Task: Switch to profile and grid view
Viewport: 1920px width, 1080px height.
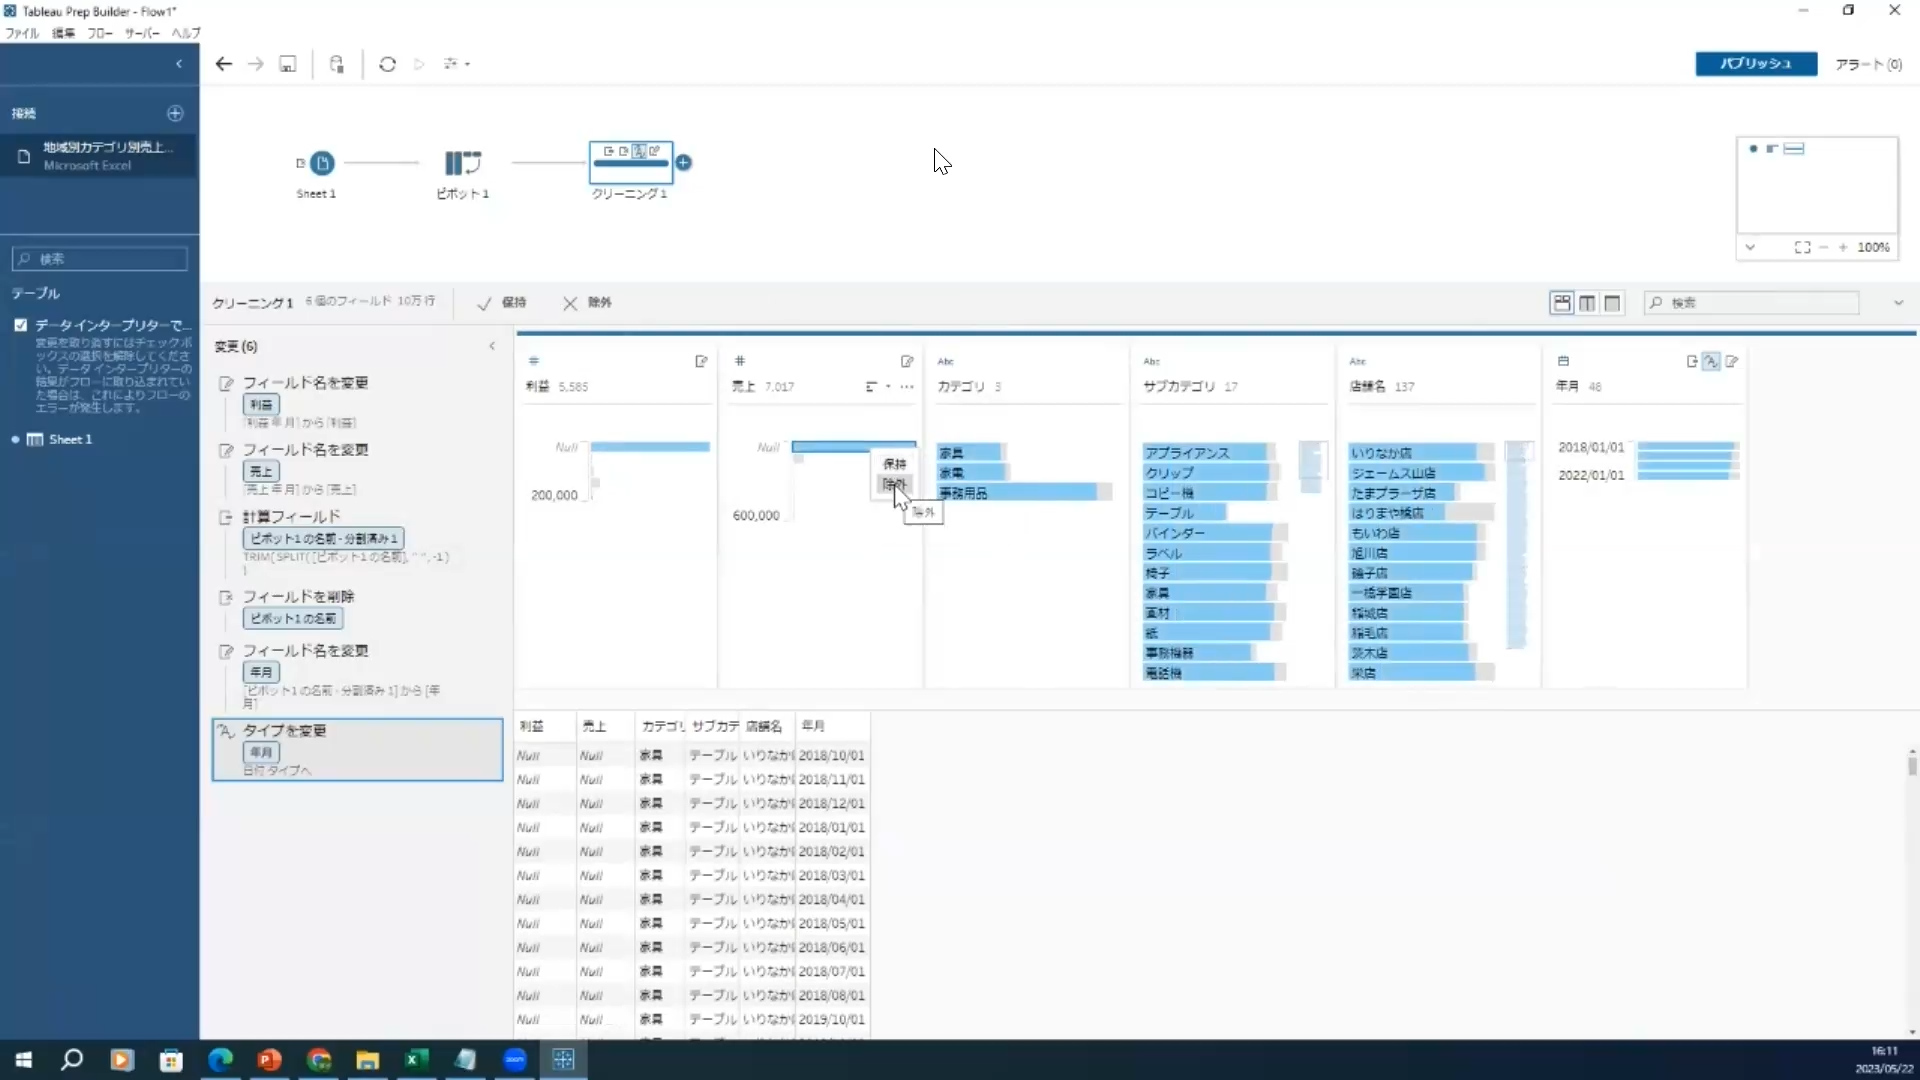Action: point(1562,303)
